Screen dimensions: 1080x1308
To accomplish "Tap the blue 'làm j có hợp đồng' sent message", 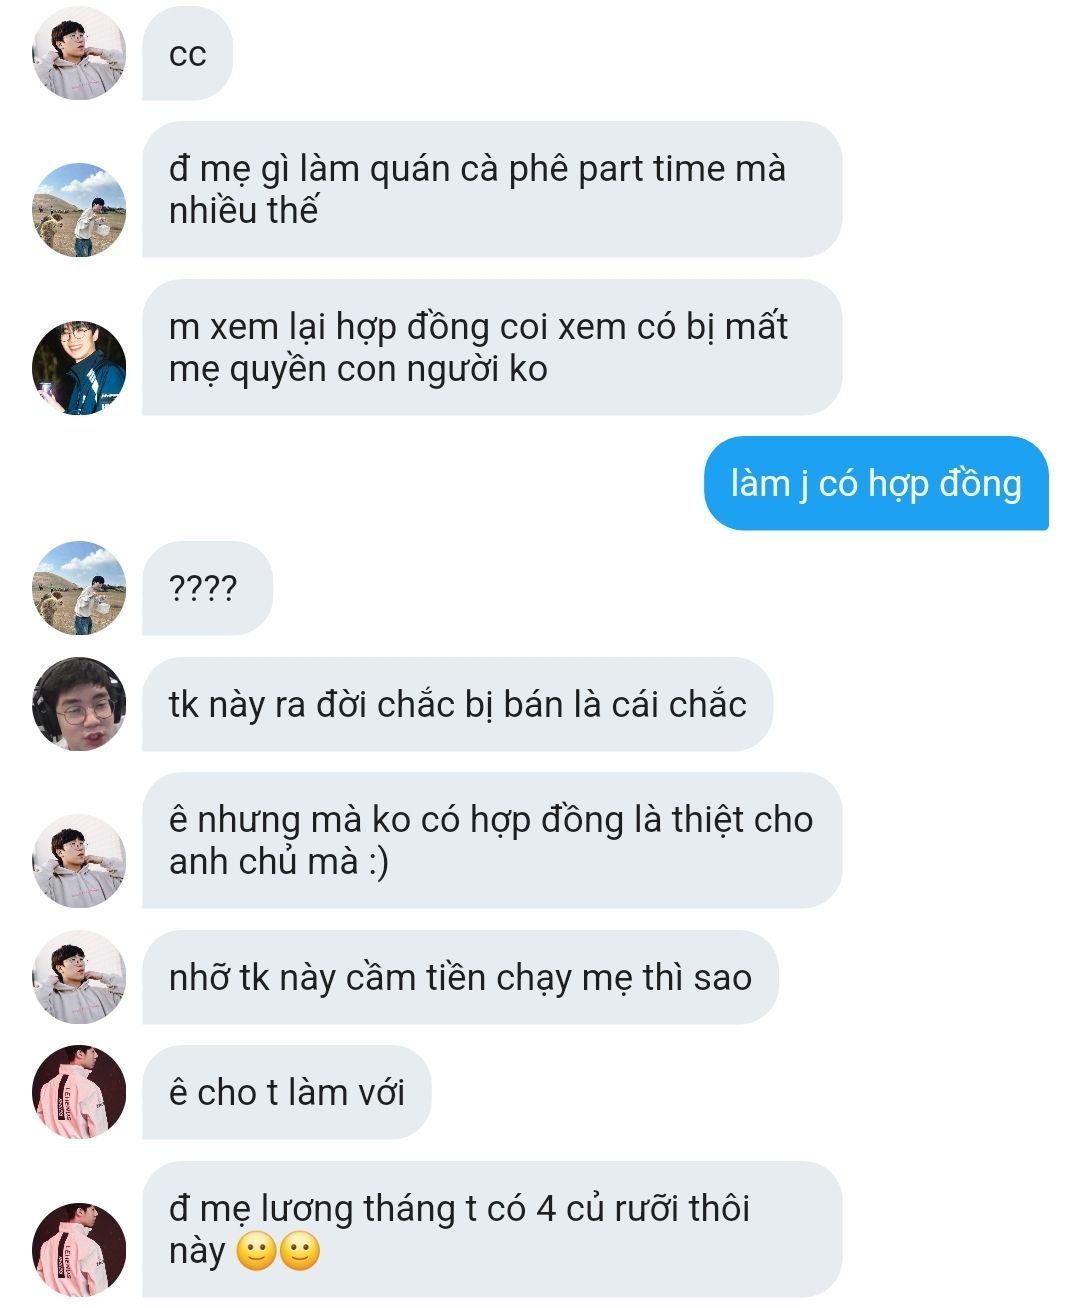I will 876,483.
